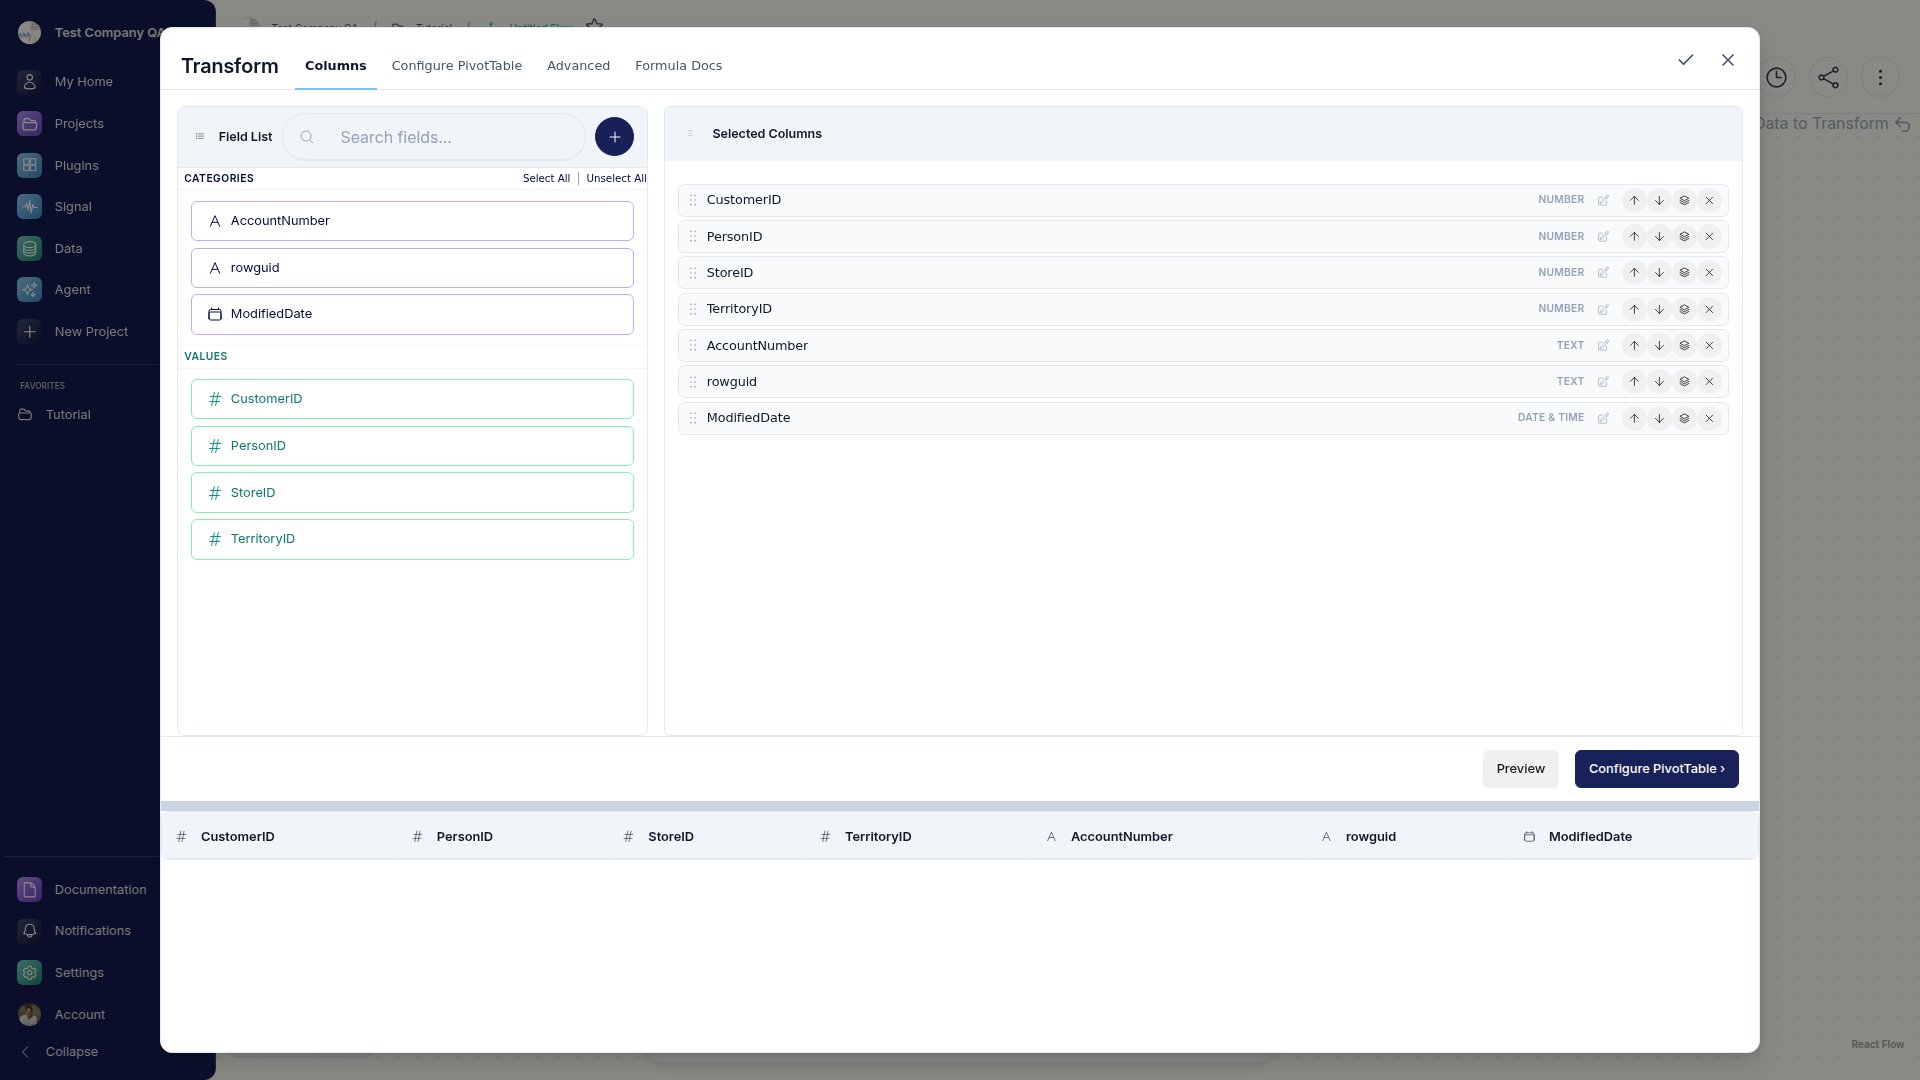This screenshot has height=1080, width=1920.
Task: Toggle PersonID field in values
Action: click(x=412, y=446)
